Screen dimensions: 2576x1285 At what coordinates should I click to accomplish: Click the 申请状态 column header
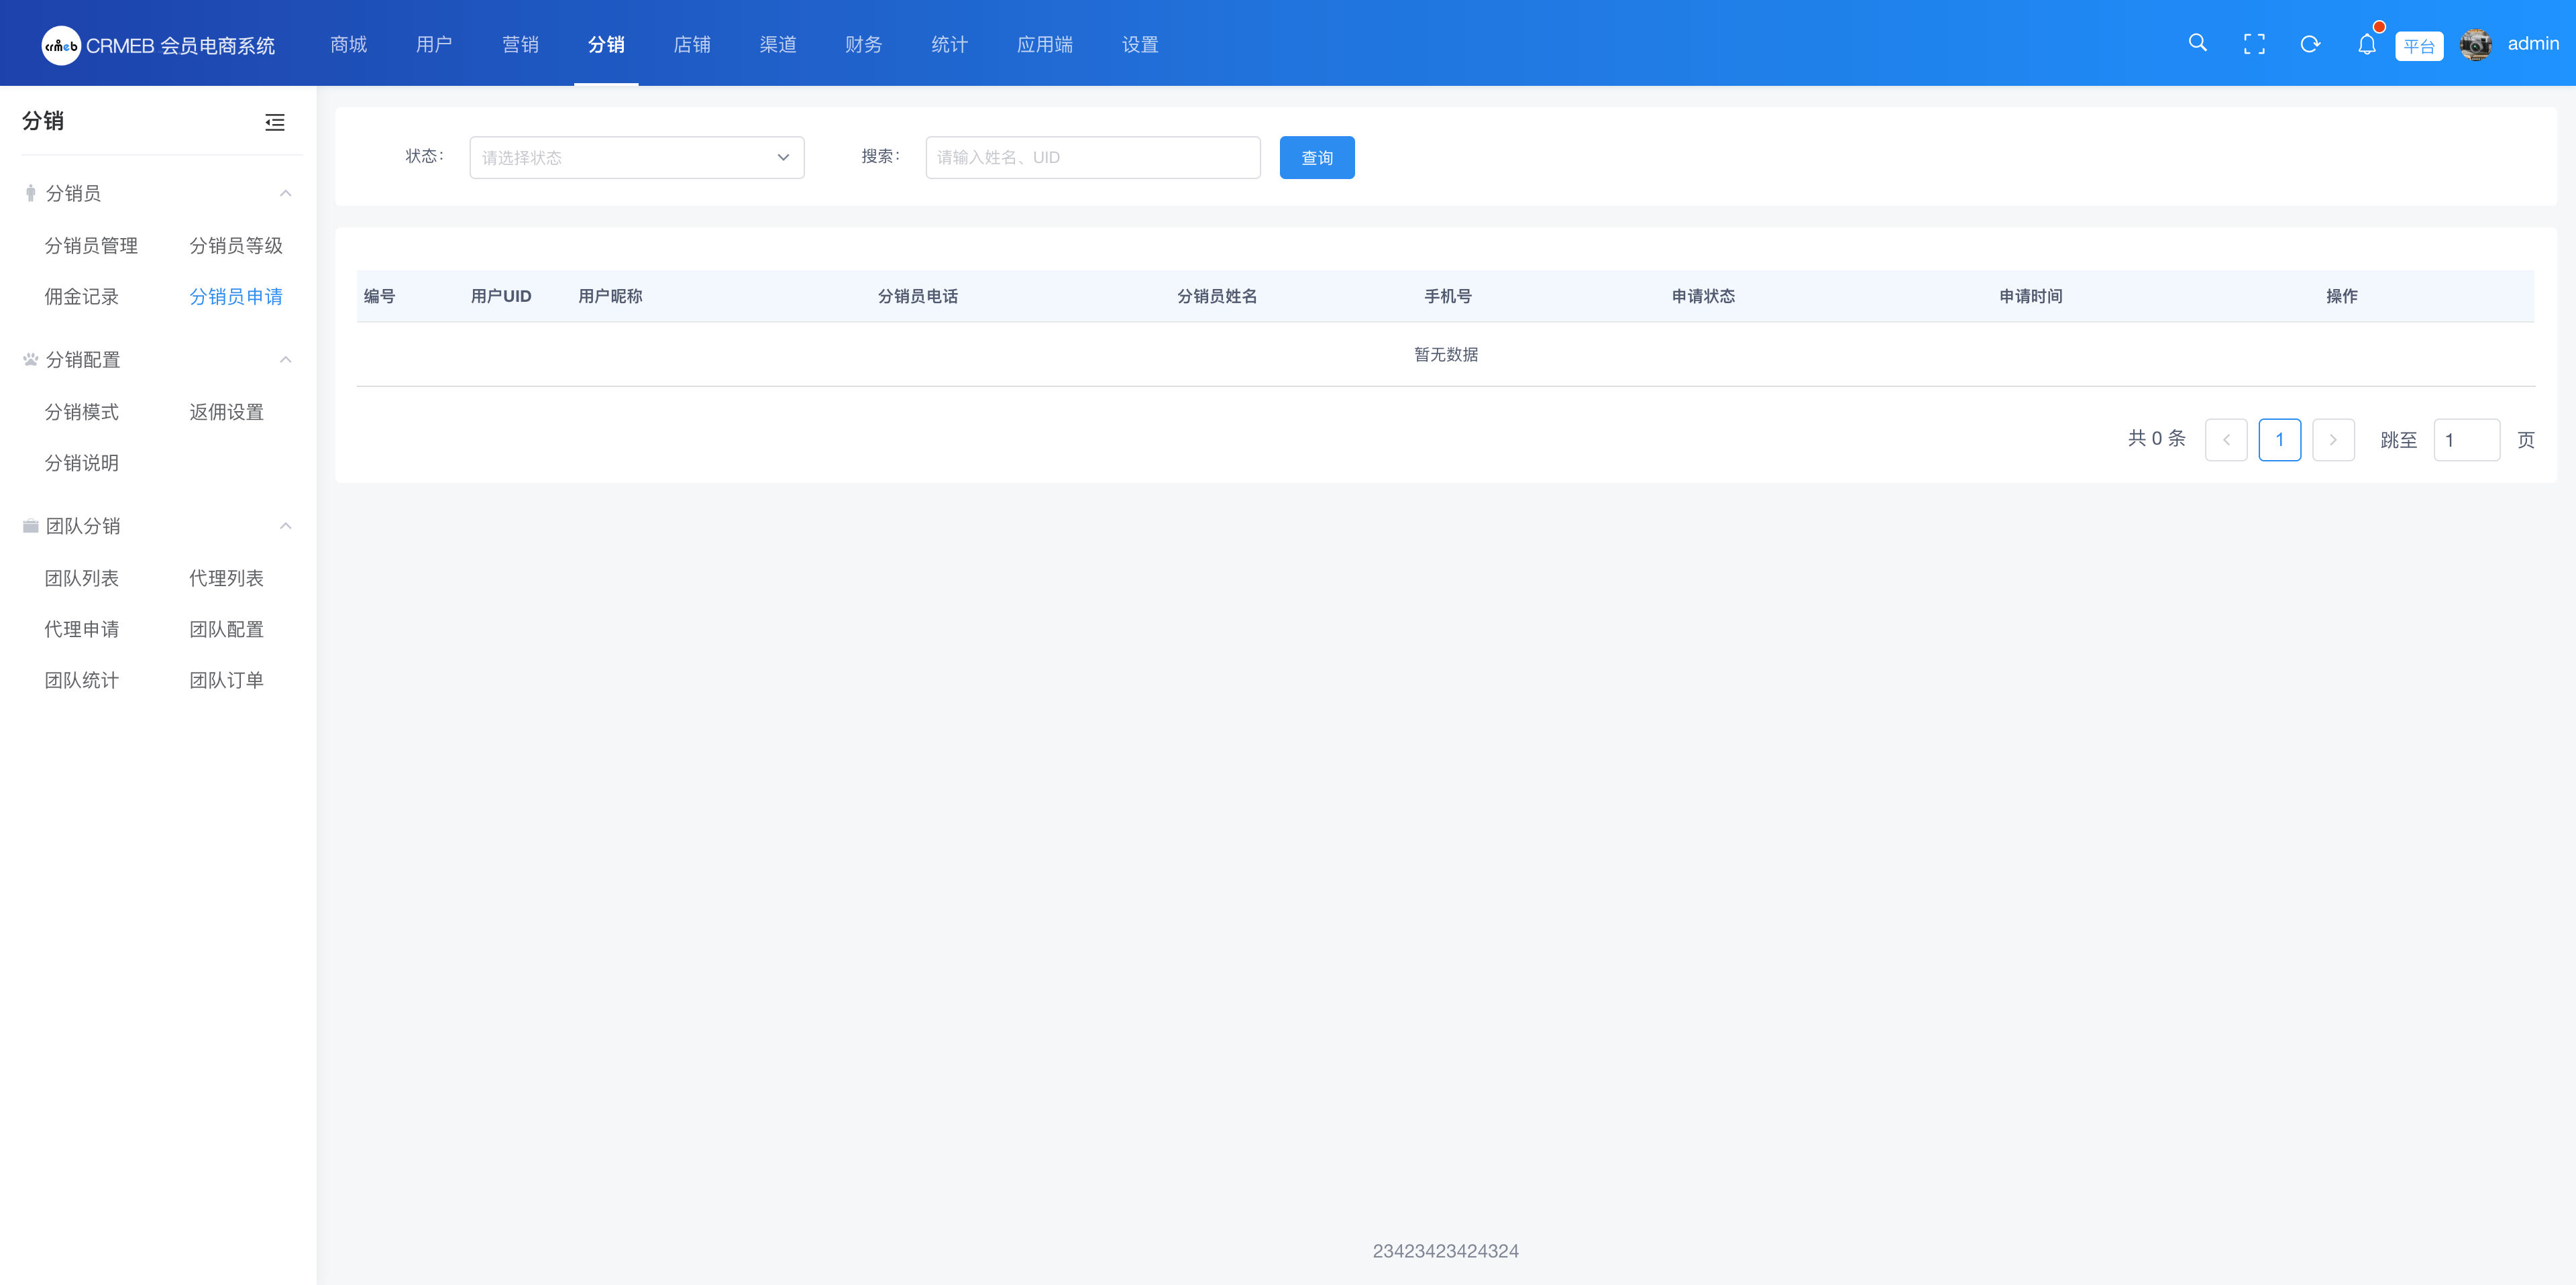(x=1704, y=296)
